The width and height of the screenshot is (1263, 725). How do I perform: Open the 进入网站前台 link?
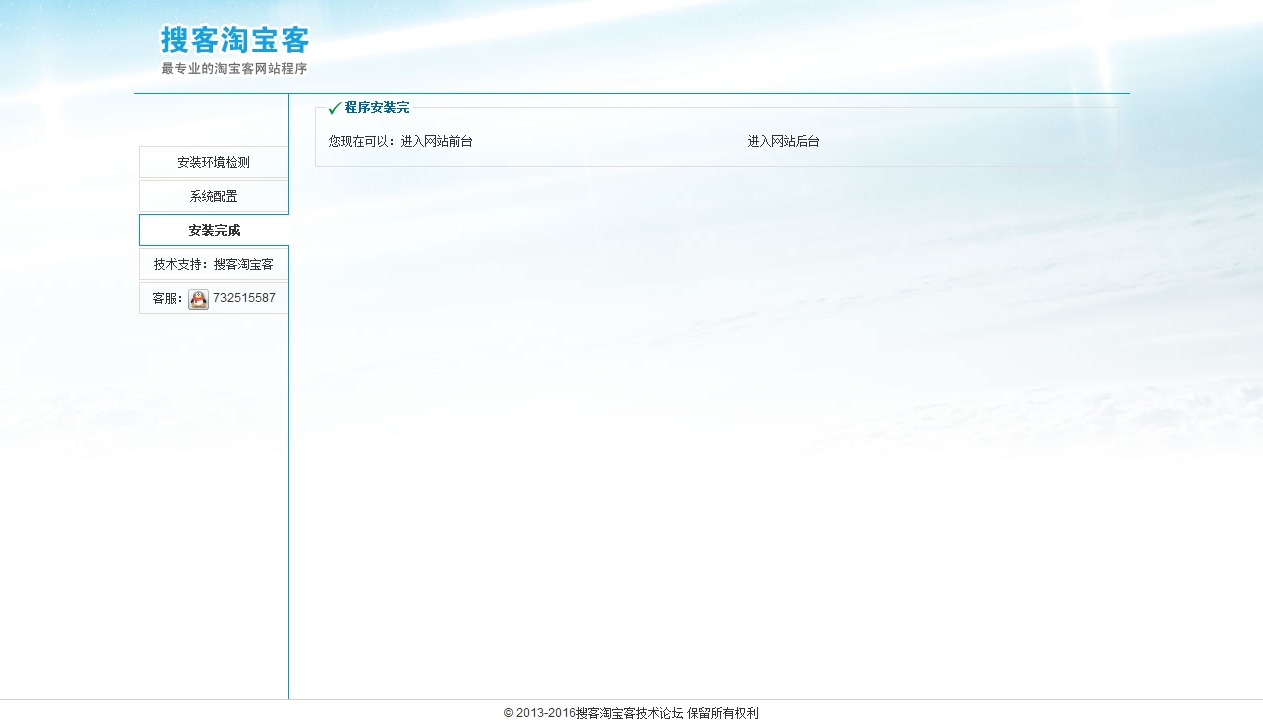(x=437, y=142)
